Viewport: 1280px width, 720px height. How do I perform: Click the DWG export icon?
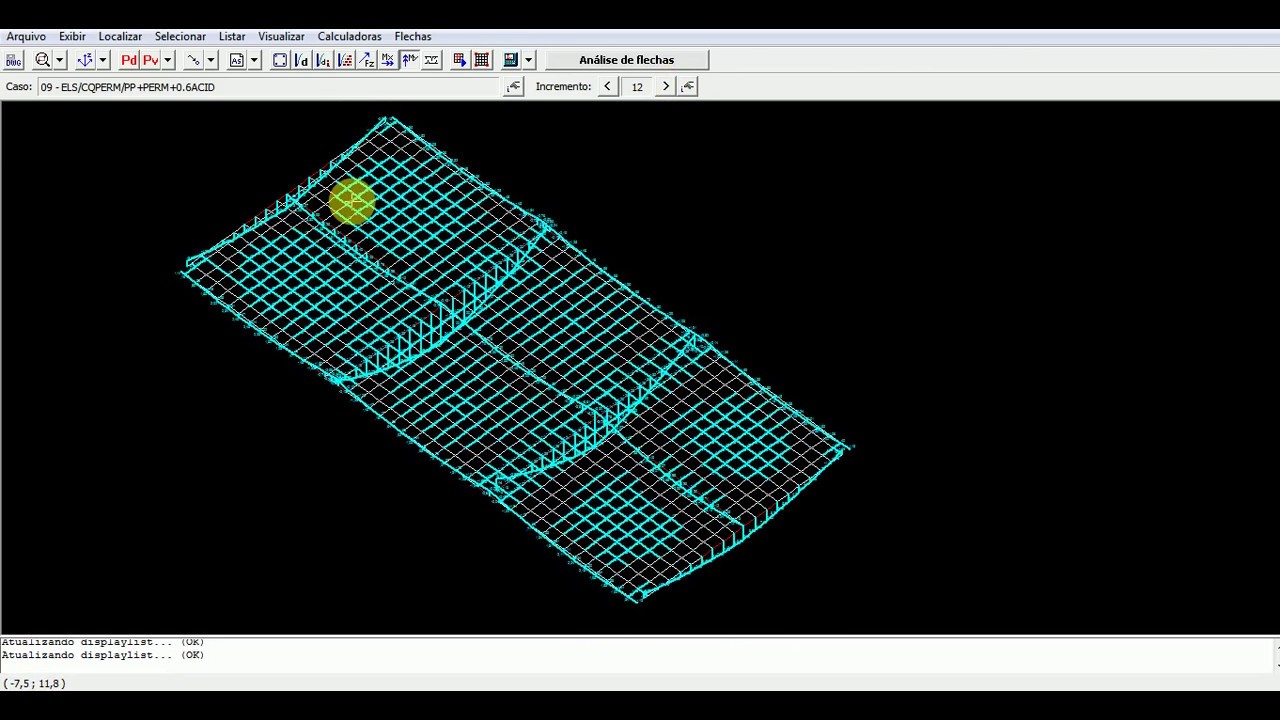(x=13, y=60)
